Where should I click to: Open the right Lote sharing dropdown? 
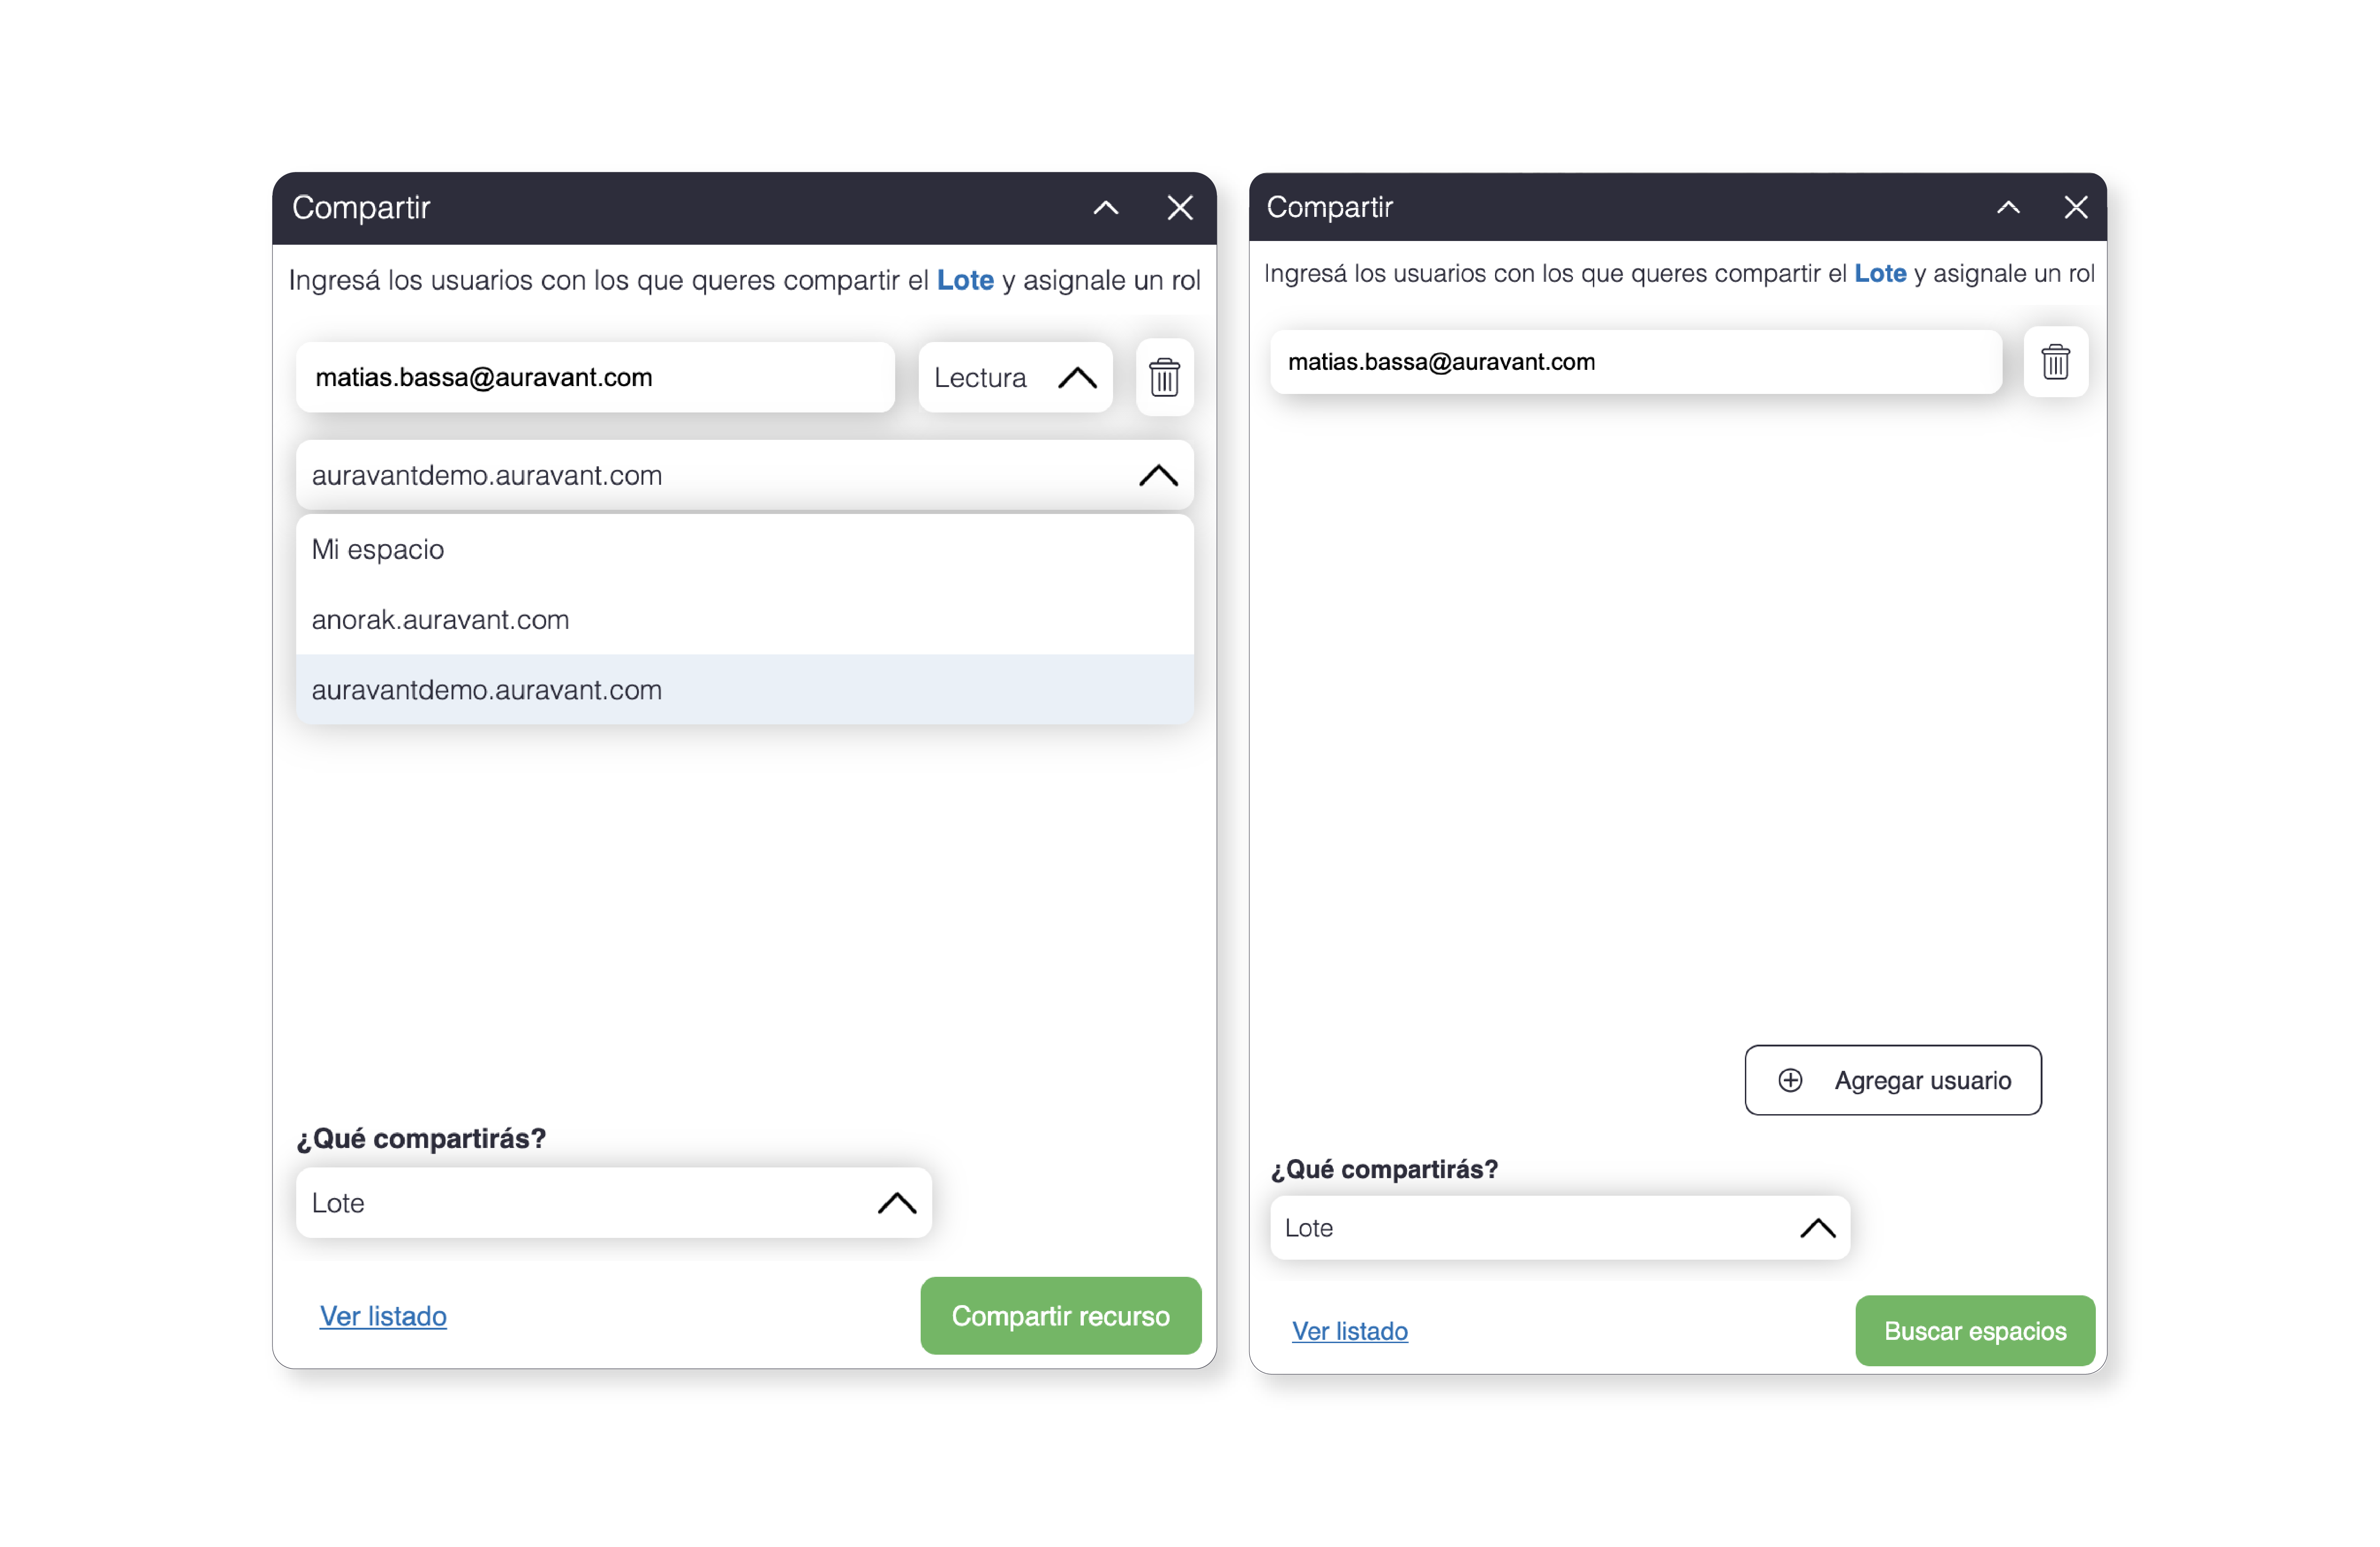[x=1559, y=1227]
